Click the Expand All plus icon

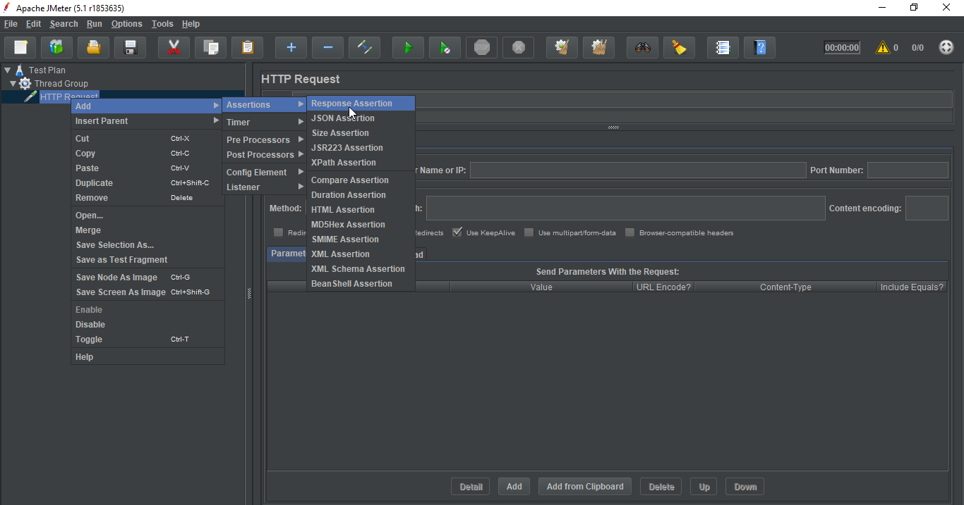click(291, 47)
